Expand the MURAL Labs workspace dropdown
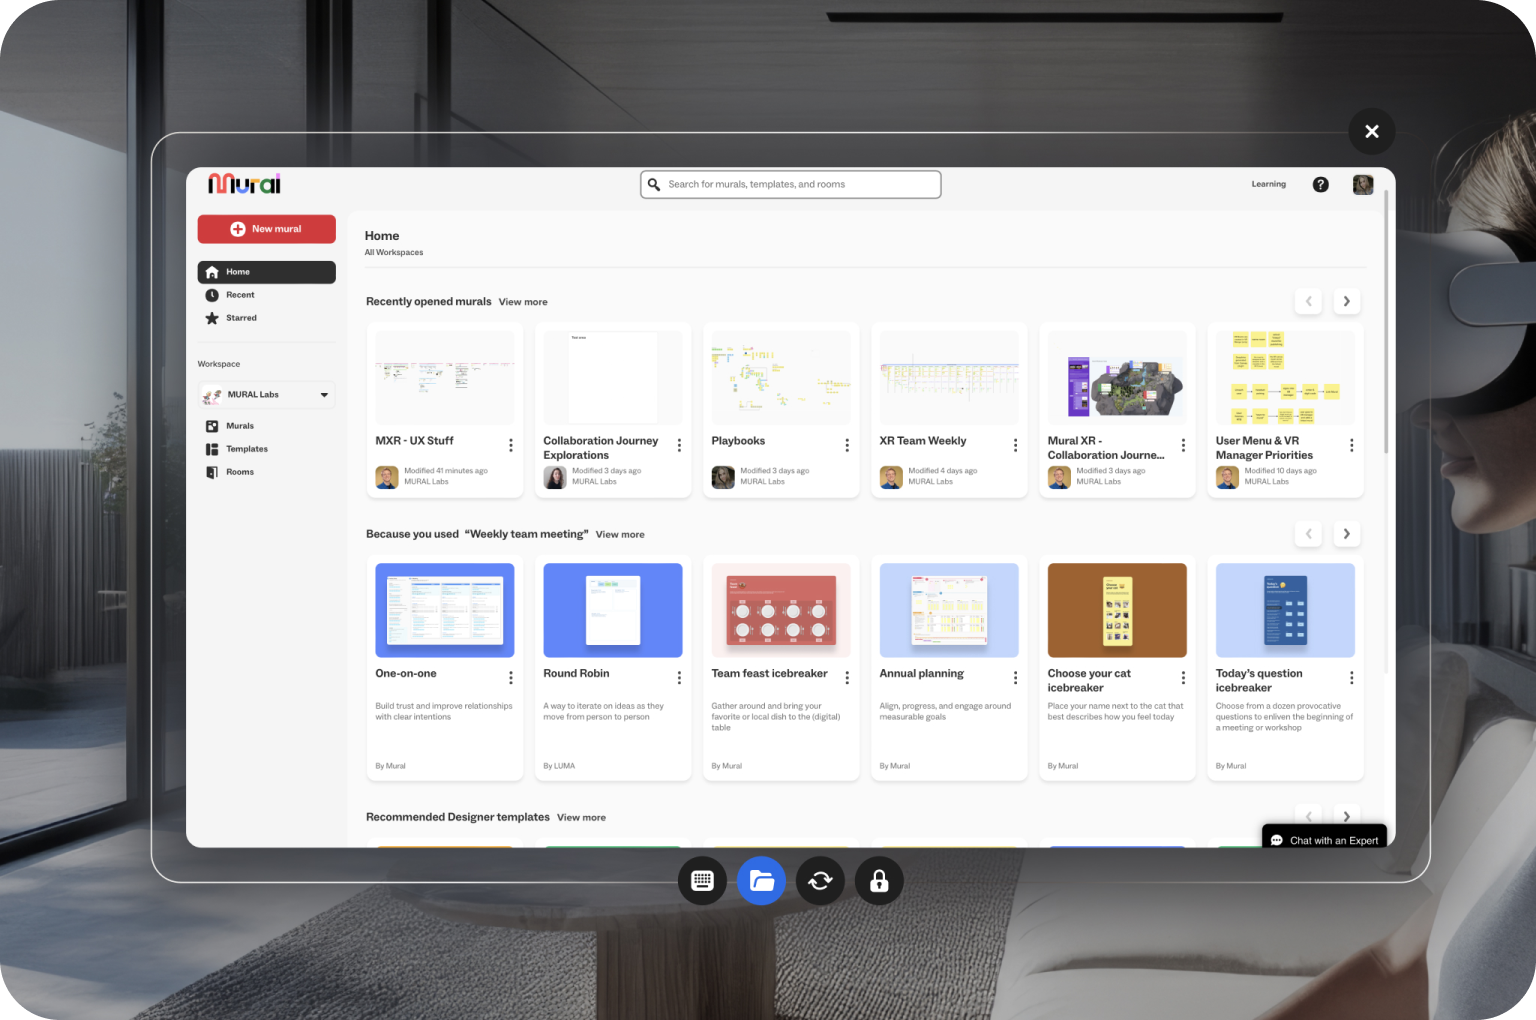Screen dimensions: 1536x1020 point(267,395)
